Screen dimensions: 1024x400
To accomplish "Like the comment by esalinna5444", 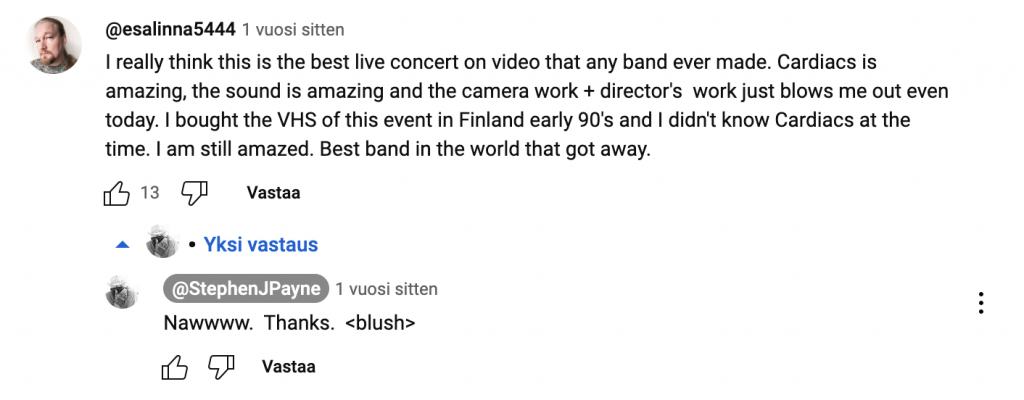I will tap(117, 193).
